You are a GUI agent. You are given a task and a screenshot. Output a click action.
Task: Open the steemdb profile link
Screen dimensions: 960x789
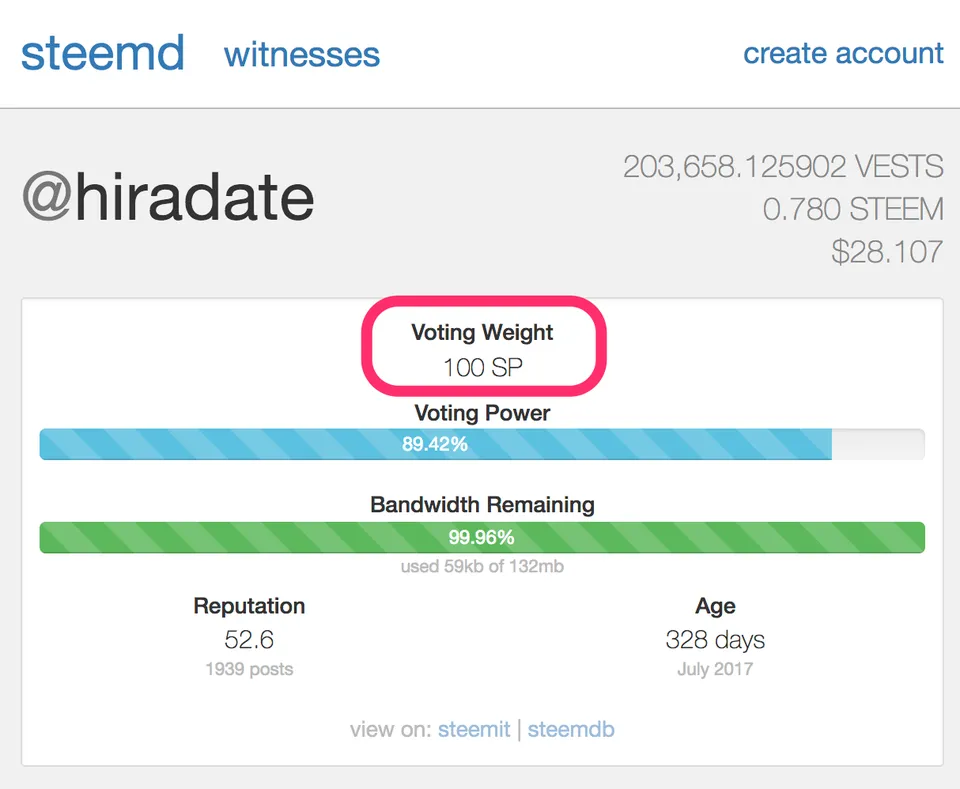pos(571,729)
